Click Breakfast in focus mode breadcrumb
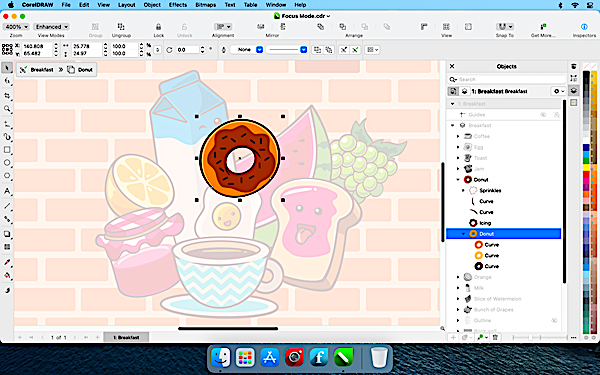 pyautogui.click(x=42, y=70)
